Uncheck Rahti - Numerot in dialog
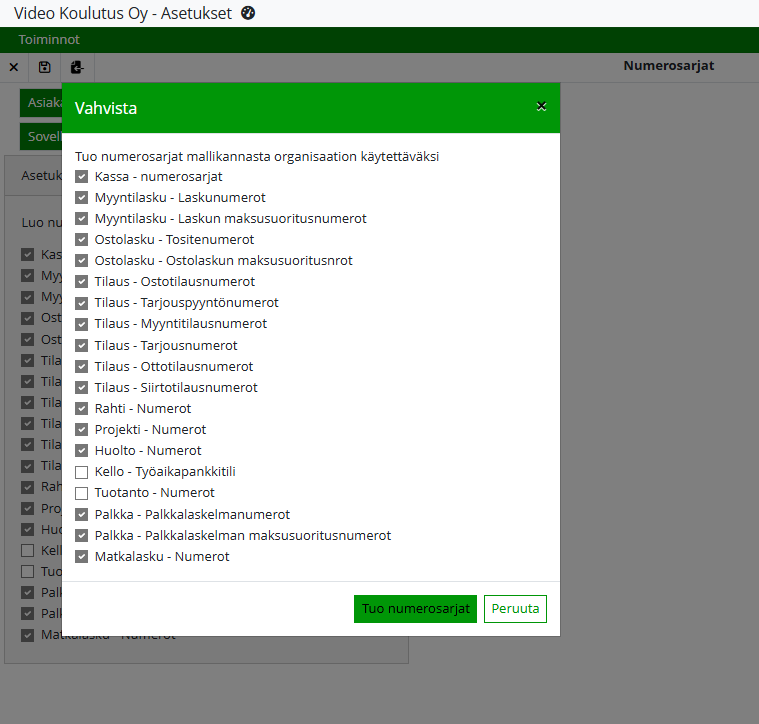The height and width of the screenshot is (724, 759). [x=82, y=409]
